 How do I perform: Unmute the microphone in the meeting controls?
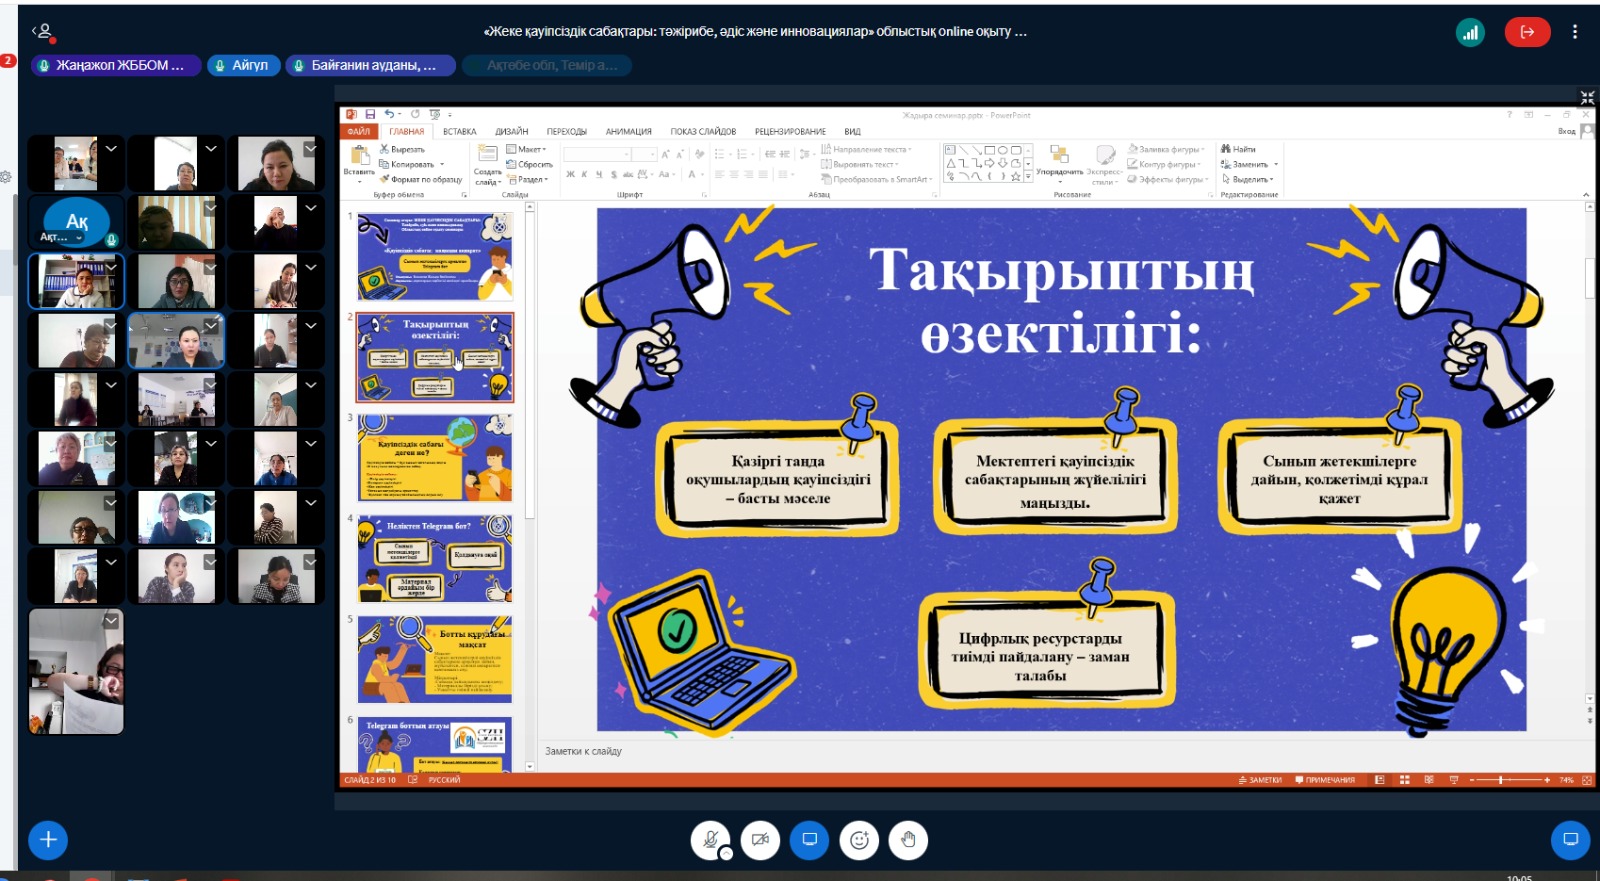[709, 840]
